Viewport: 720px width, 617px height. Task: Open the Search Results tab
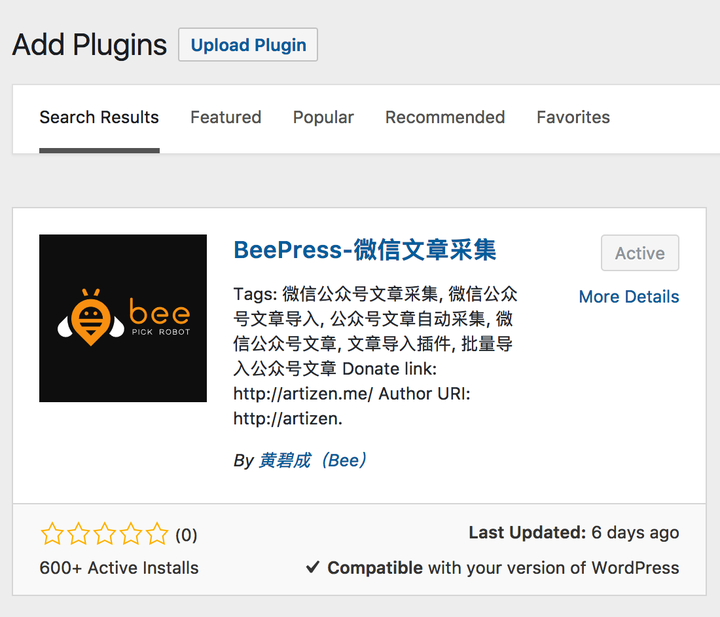tap(99, 117)
